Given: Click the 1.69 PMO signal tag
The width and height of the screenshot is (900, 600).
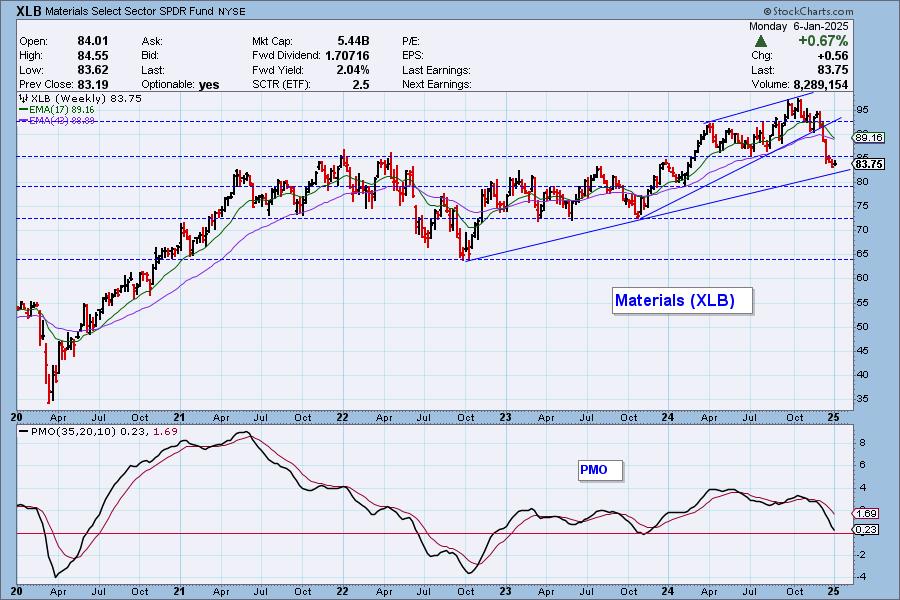Looking at the screenshot, I should point(866,513).
